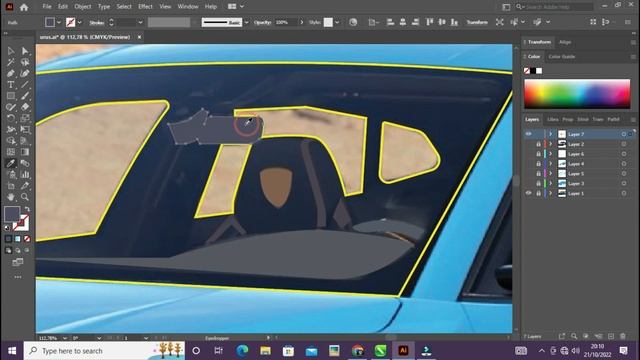Image resolution: width=640 pixels, height=360 pixels.
Task: Expand Layer 1 contents
Action: [x=550, y=193]
